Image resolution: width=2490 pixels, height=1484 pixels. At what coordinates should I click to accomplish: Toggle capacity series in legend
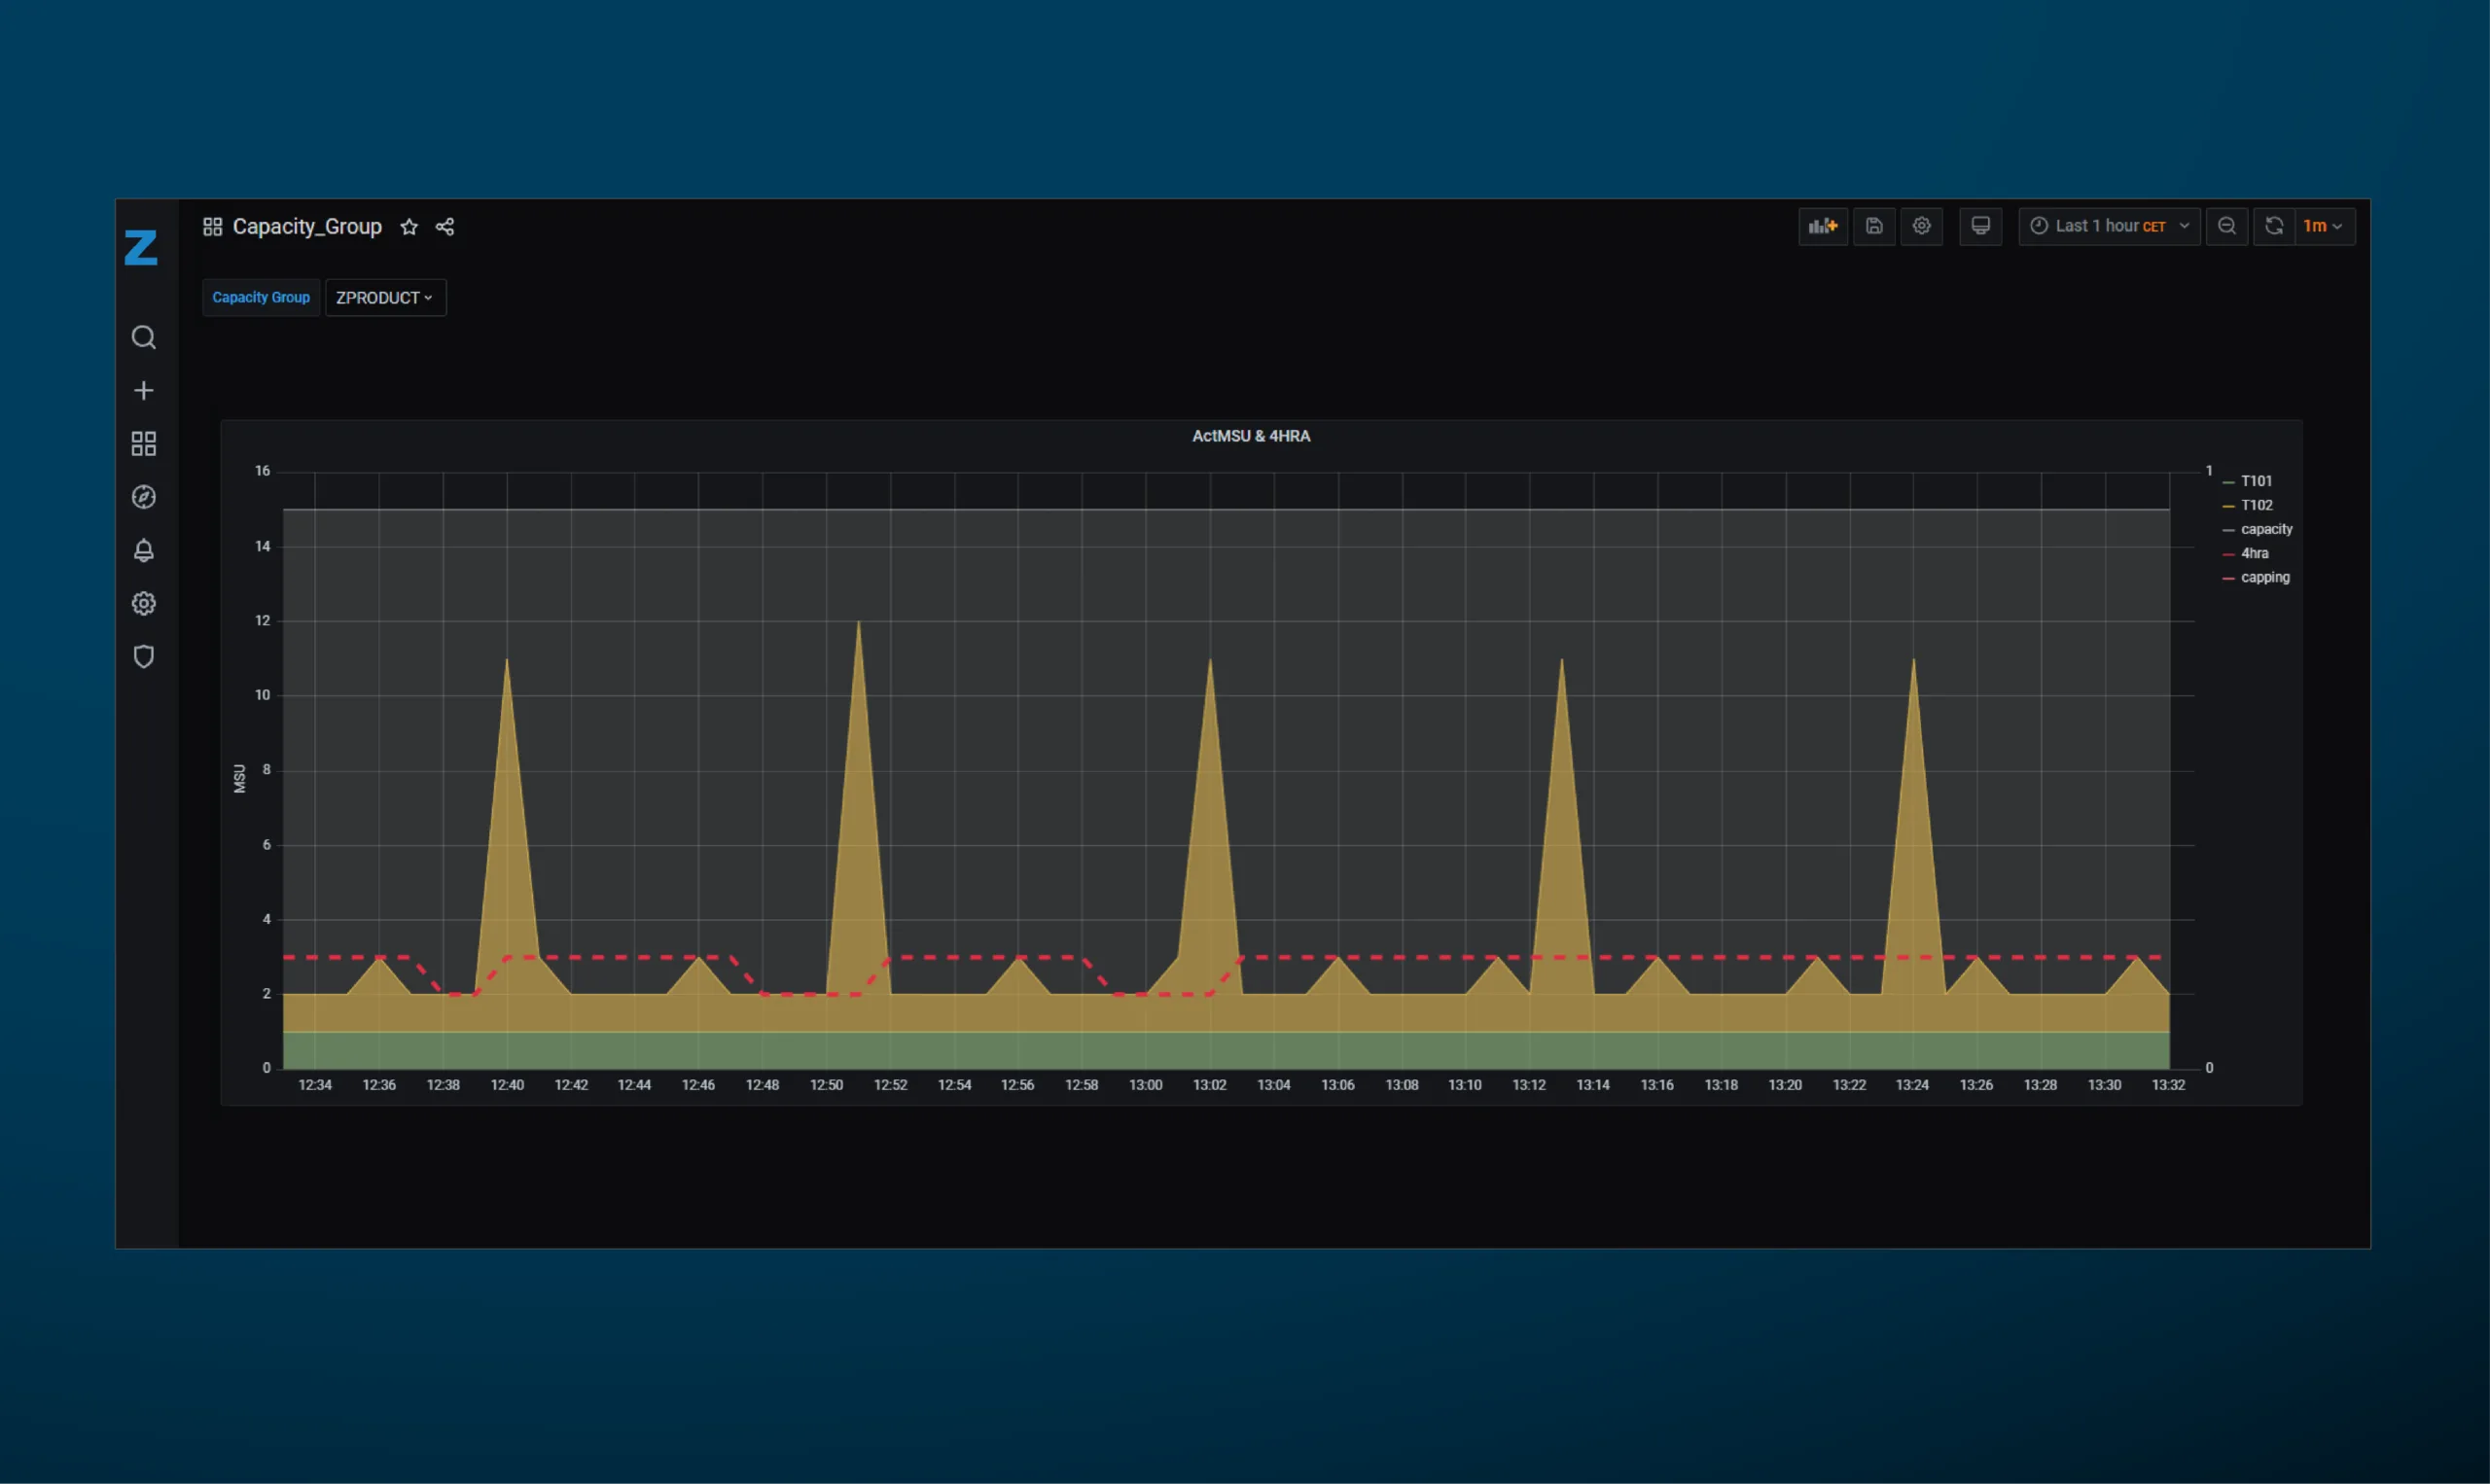click(2266, 529)
